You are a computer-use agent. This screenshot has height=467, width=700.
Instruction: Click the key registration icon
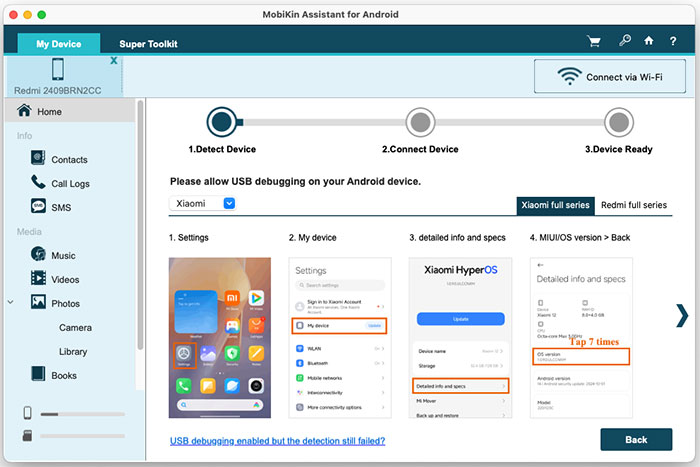click(x=625, y=41)
